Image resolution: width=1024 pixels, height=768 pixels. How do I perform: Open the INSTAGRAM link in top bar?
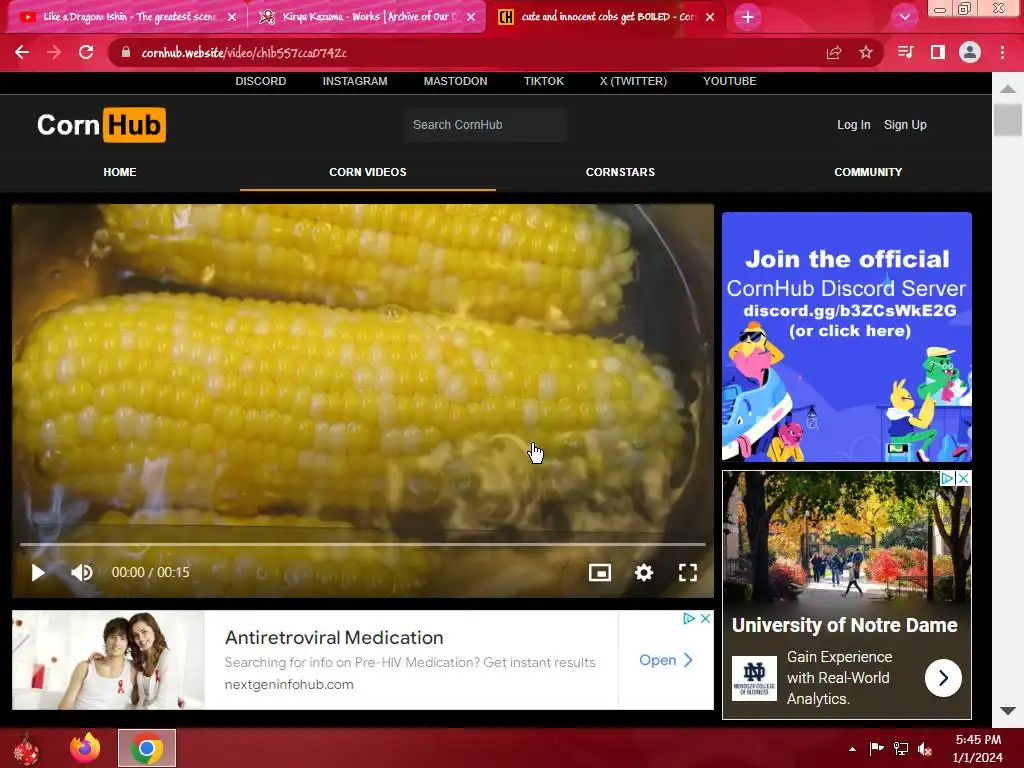tap(355, 81)
